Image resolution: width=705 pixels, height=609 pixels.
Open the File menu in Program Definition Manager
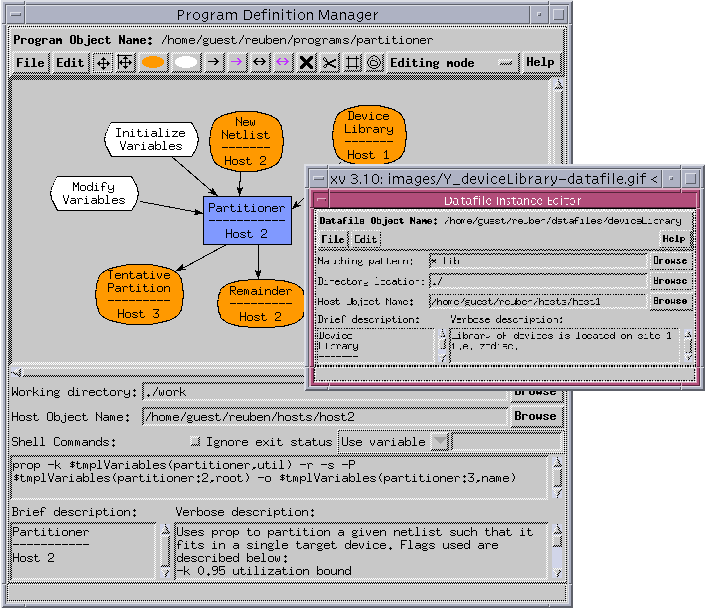(30, 62)
